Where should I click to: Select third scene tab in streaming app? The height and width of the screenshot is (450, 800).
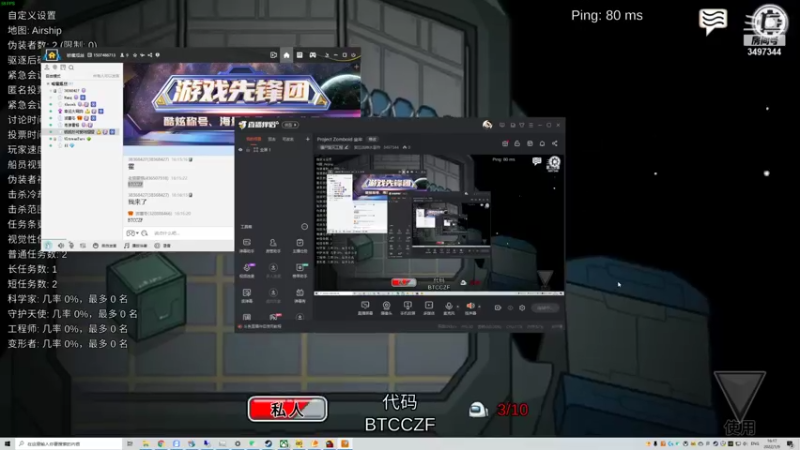(x=288, y=139)
